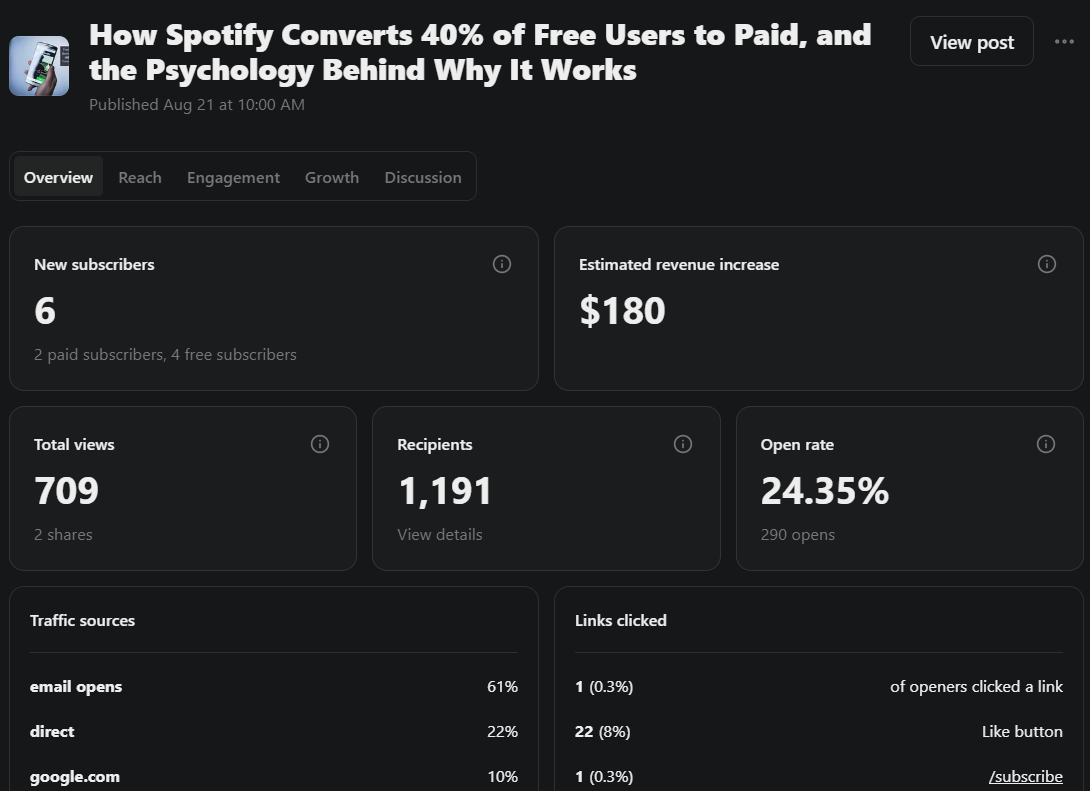This screenshot has height=791, width=1090.
Task: Click the '290 opens' text
Action: [x=797, y=535]
